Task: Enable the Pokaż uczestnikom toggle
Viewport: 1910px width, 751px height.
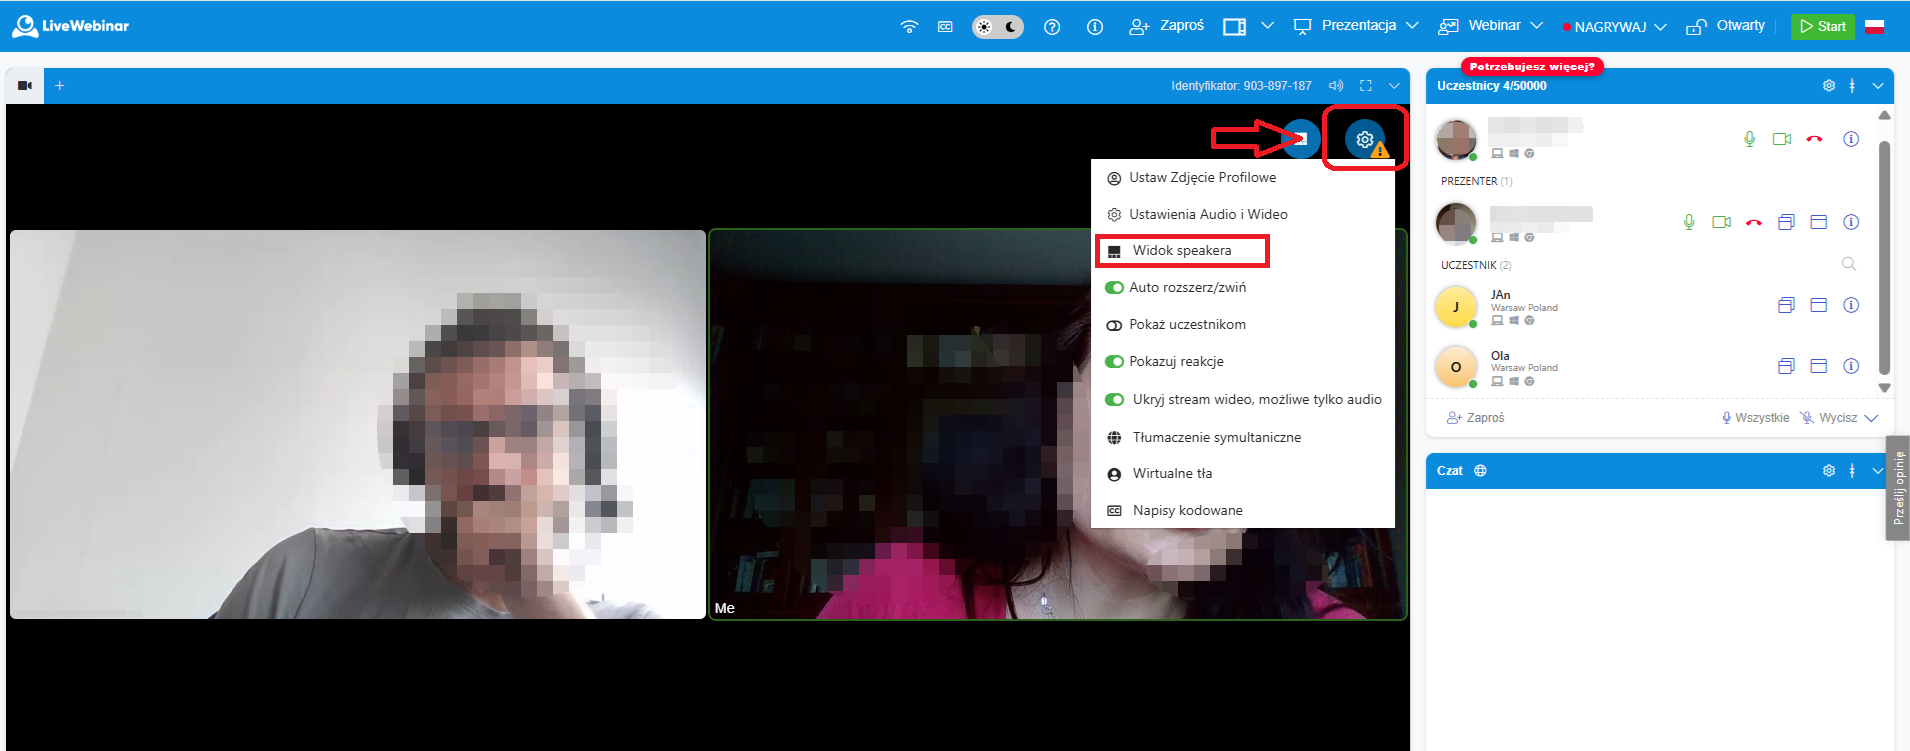Action: click(x=1114, y=325)
